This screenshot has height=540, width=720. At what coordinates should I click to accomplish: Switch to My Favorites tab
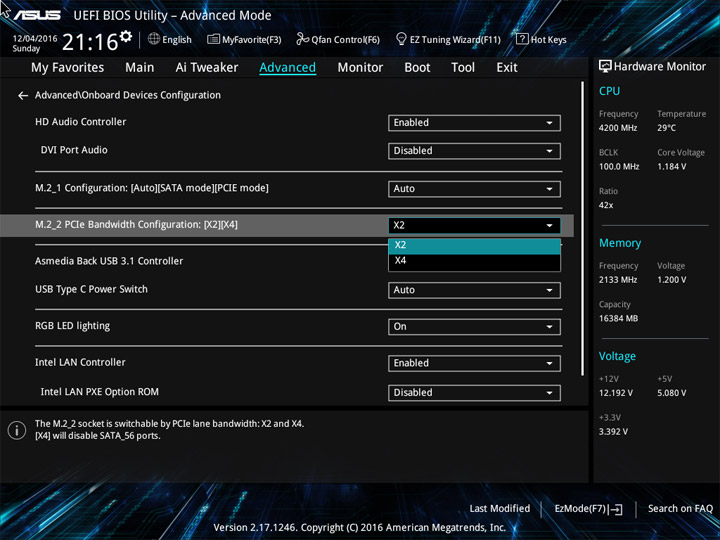coord(68,68)
